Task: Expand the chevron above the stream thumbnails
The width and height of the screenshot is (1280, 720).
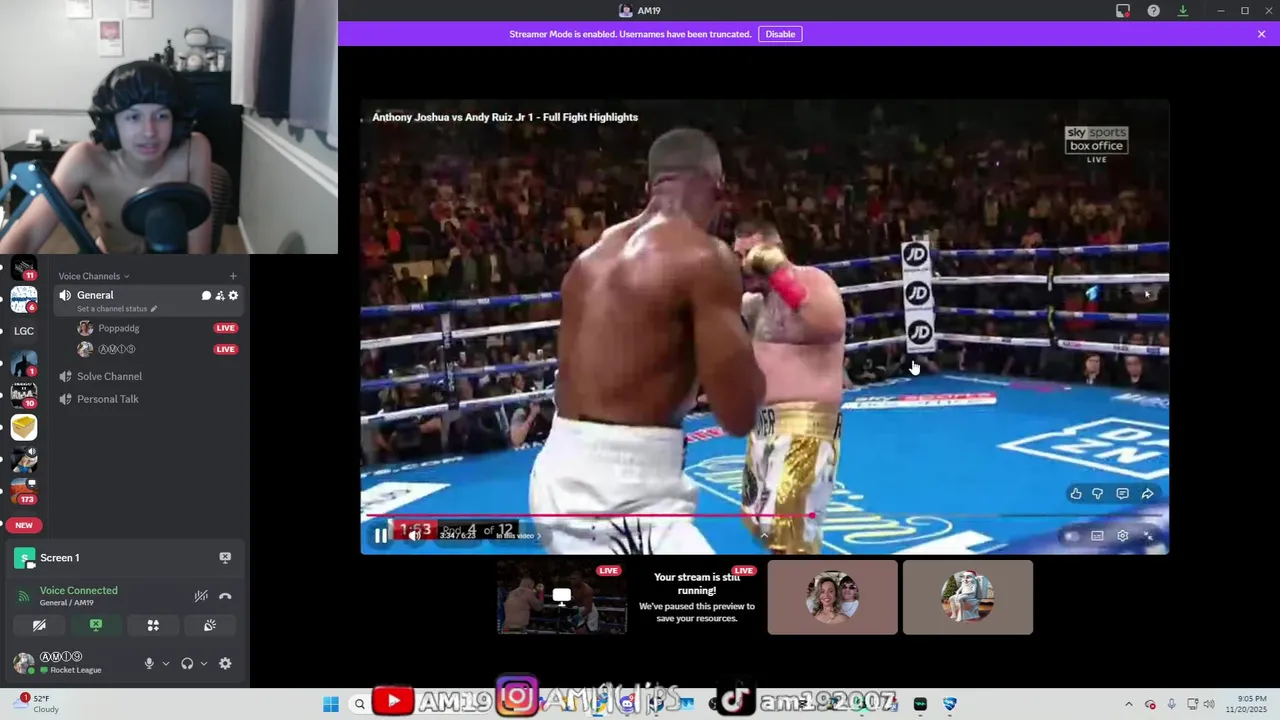Action: 764,535
